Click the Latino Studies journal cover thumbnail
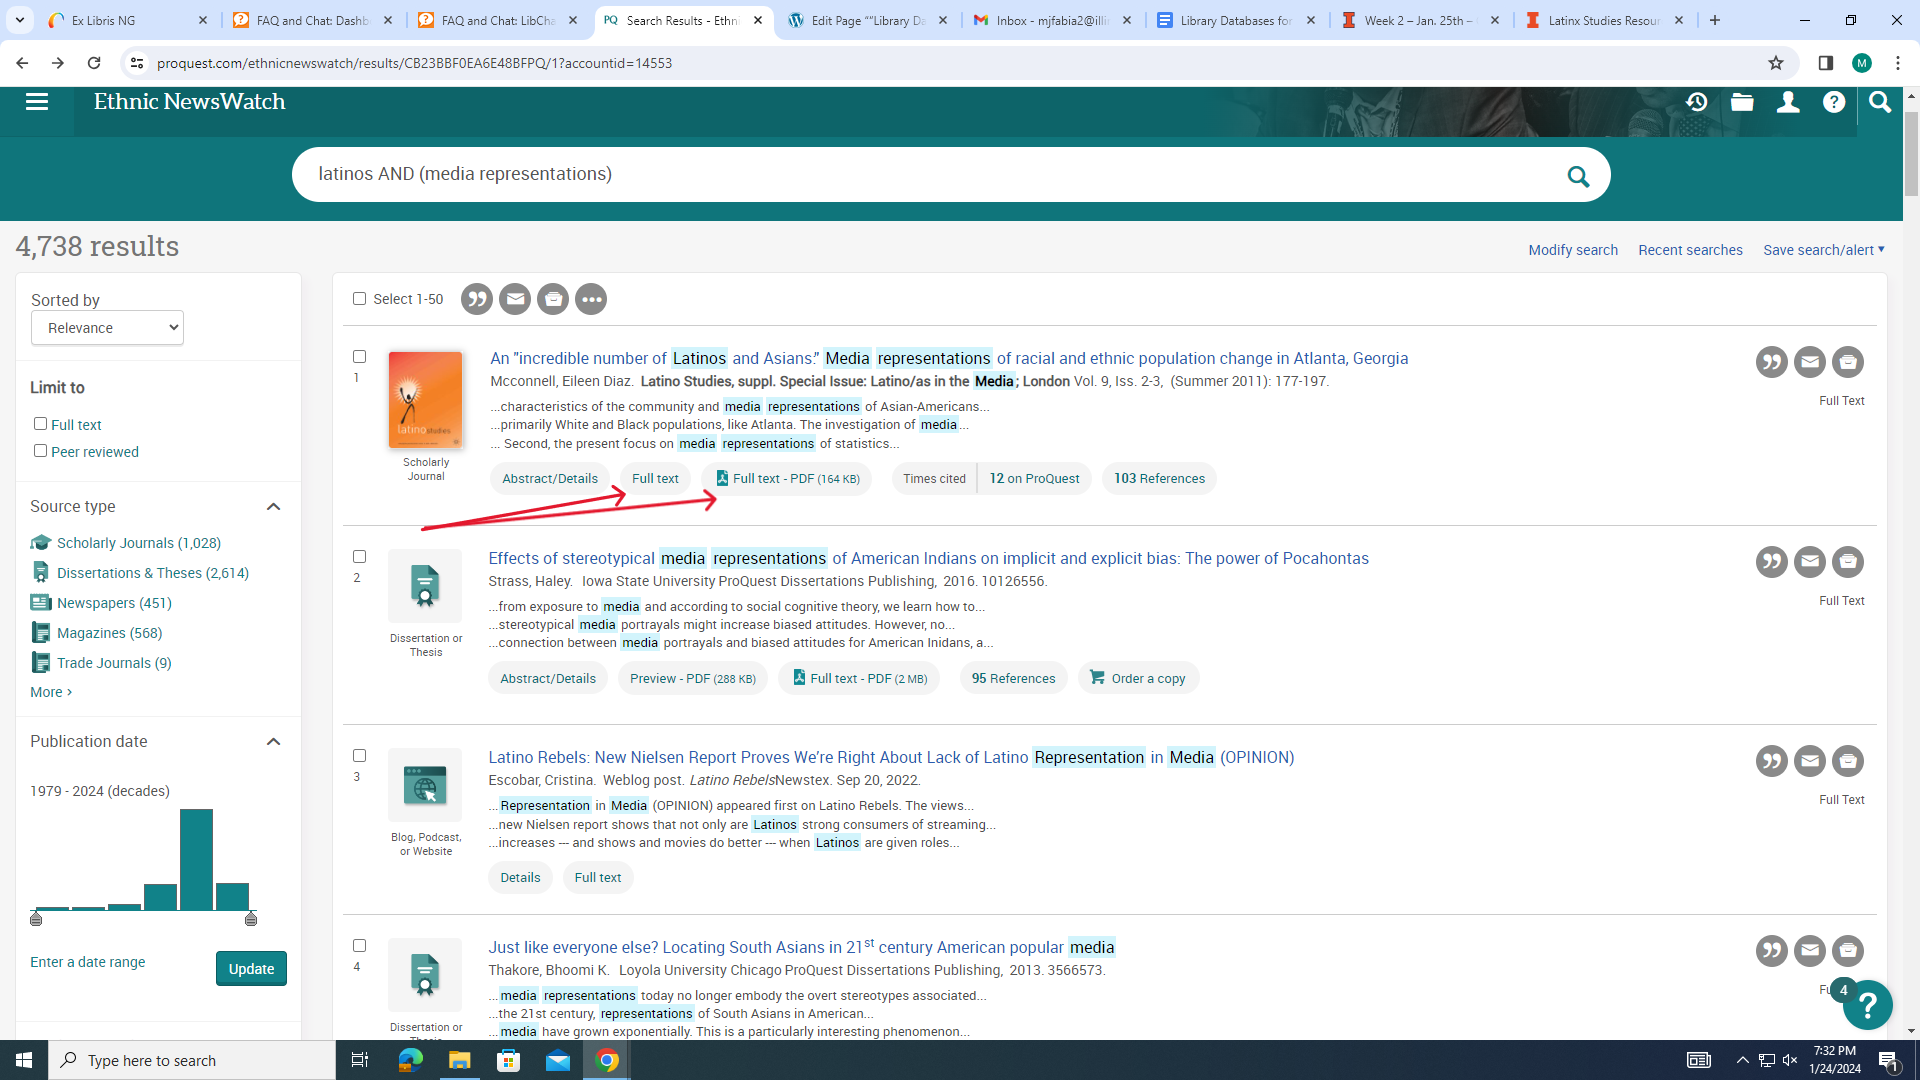This screenshot has width=1920, height=1080. tap(425, 400)
